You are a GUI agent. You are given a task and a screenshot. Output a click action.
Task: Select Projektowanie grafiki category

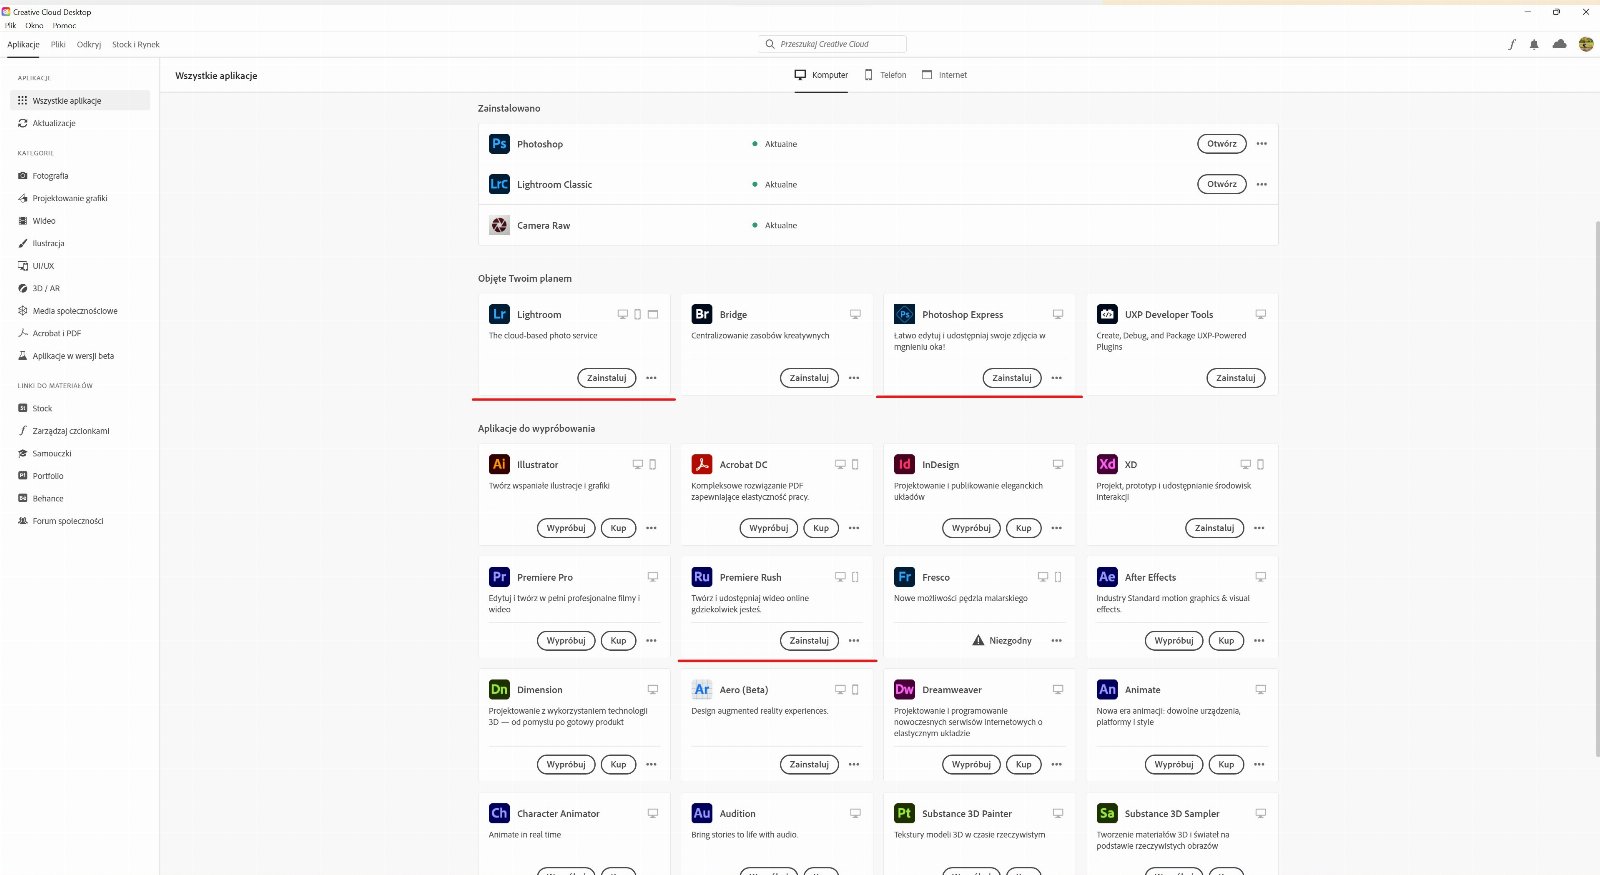click(80, 198)
